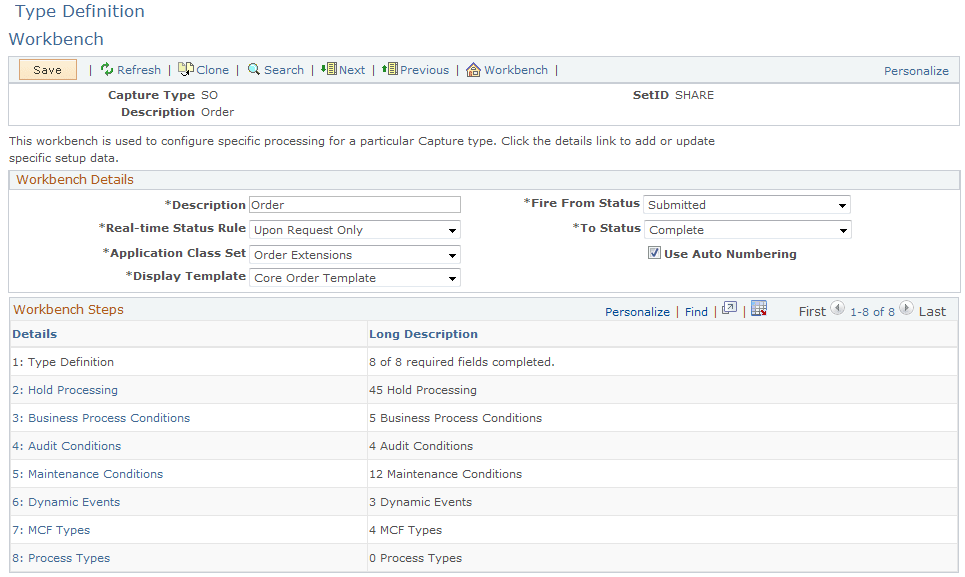
Task: Uncheck the Use Auto Numbering checkbox
Action: 654,253
